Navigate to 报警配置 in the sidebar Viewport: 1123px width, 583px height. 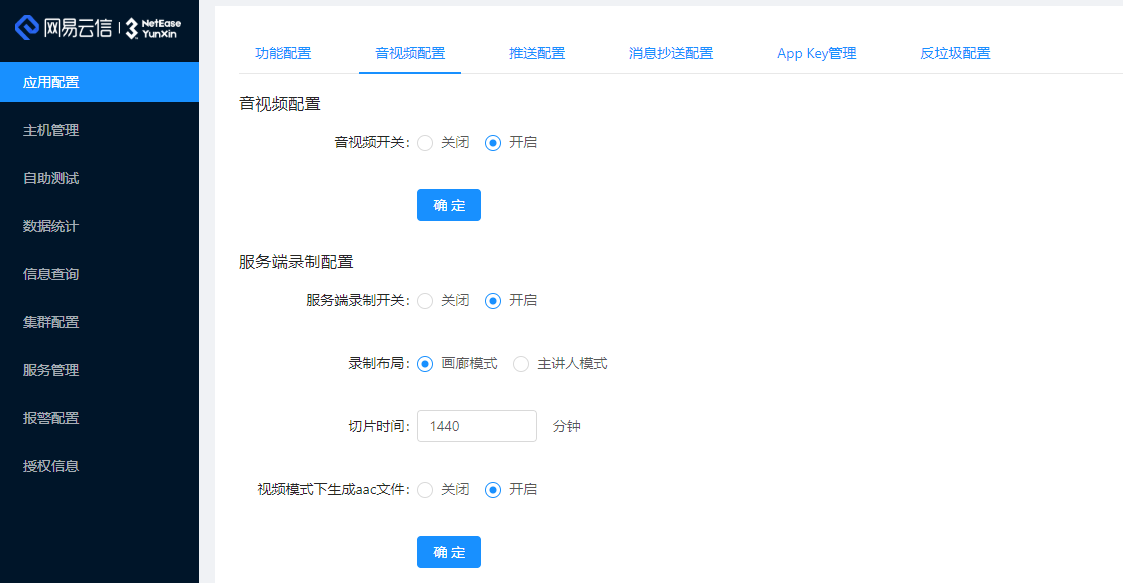pos(52,418)
